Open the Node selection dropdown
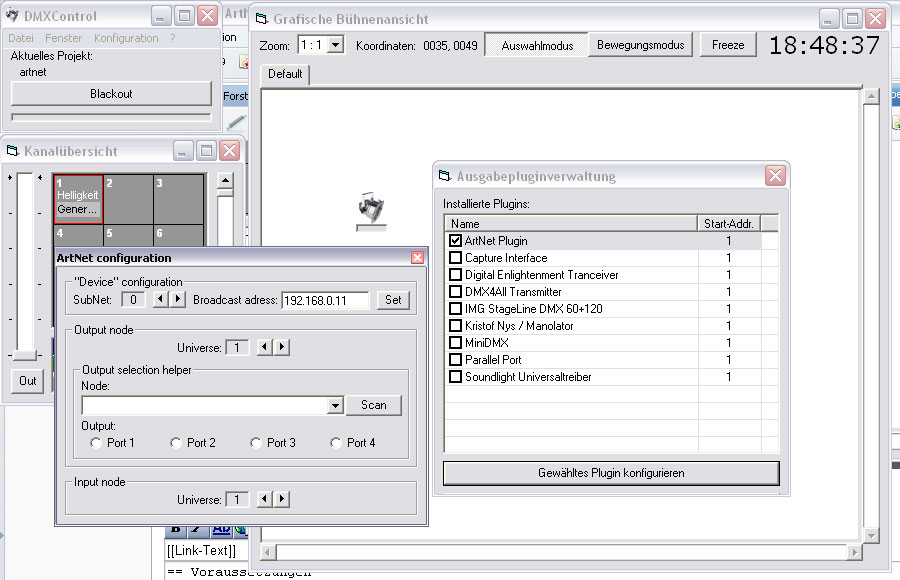Viewport: 900px width, 580px height. point(334,405)
